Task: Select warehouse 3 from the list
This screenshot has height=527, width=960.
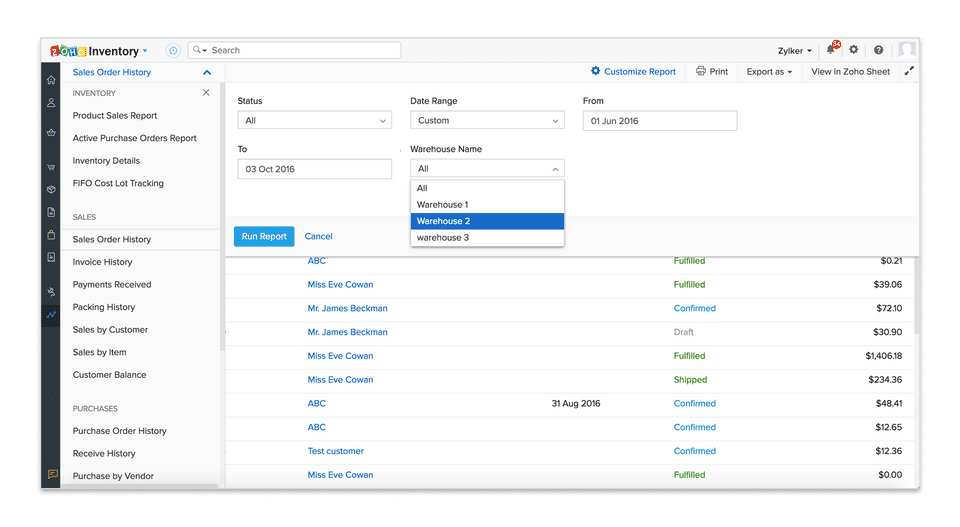Action: point(487,237)
